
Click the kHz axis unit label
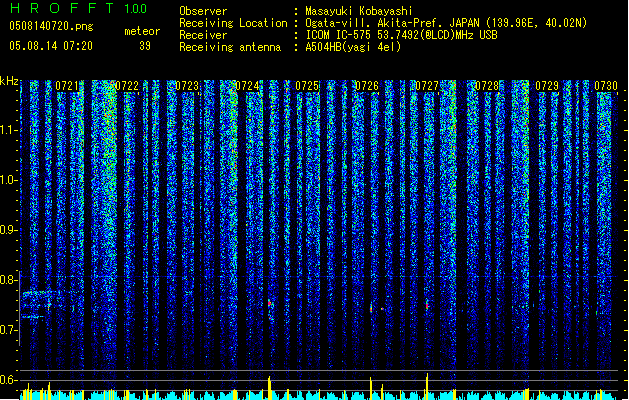pyautogui.click(x=9, y=81)
